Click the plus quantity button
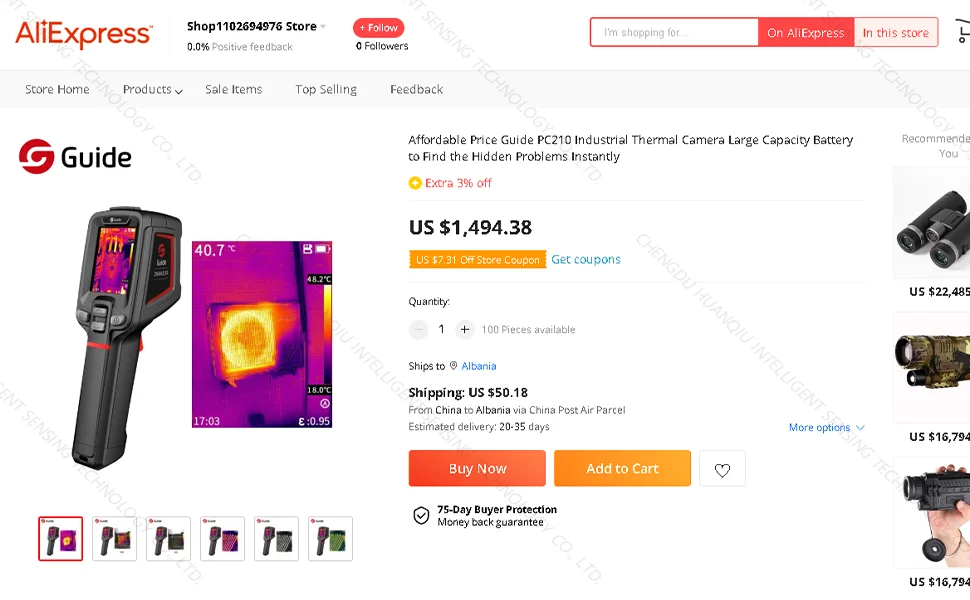Image resolution: width=970 pixels, height=600 pixels. point(465,329)
